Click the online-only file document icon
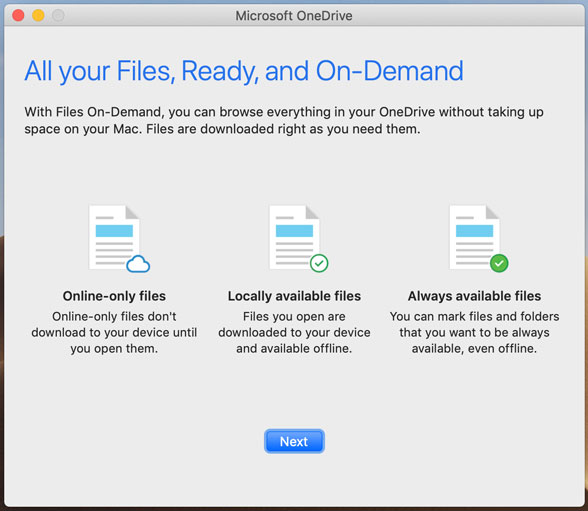This screenshot has height=511, width=588. tap(114, 237)
